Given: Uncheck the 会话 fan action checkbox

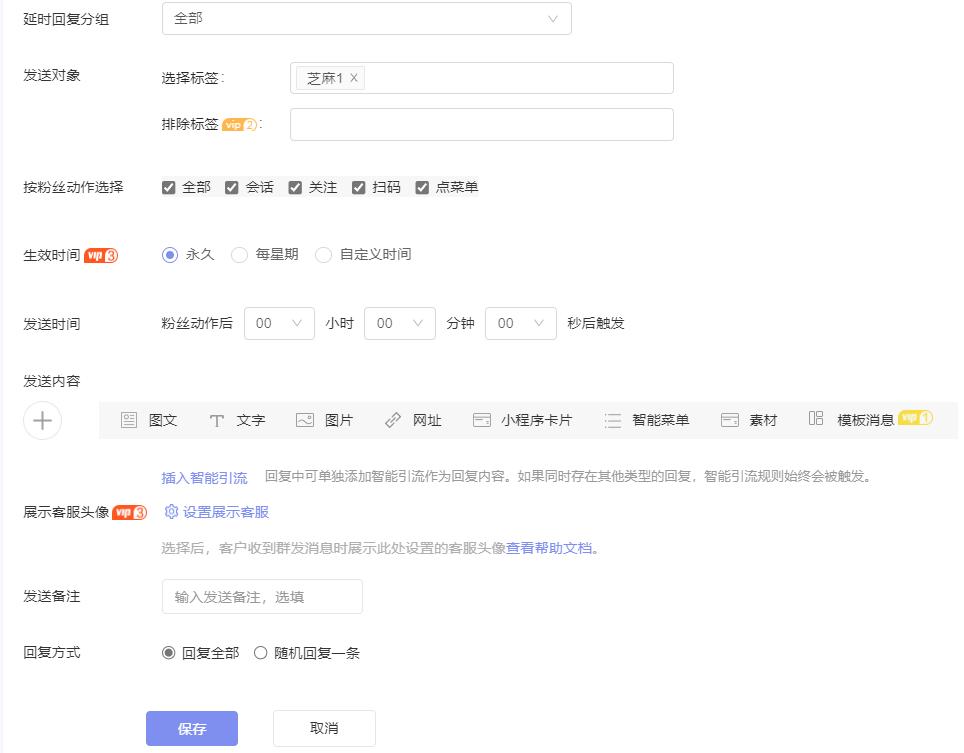Looking at the screenshot, I should pyautogui.click(x=231, y=186).
